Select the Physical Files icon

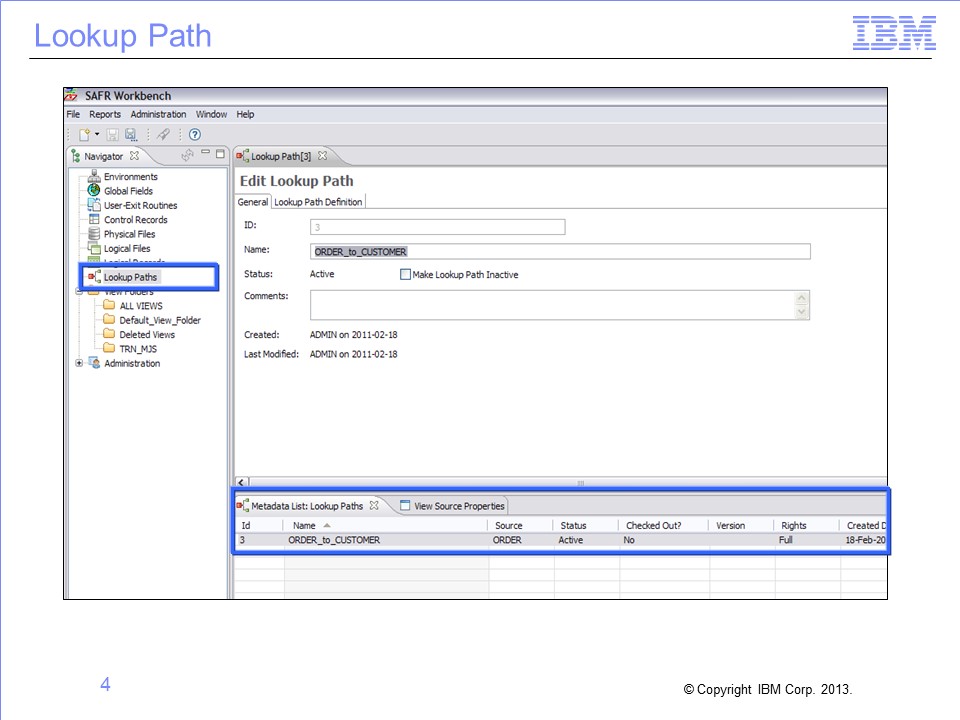[x=94, y=234]
